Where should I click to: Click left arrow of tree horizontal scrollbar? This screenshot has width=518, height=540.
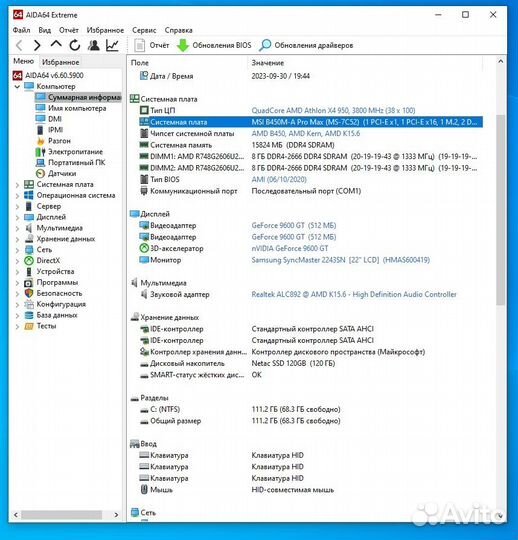point(16,515)
